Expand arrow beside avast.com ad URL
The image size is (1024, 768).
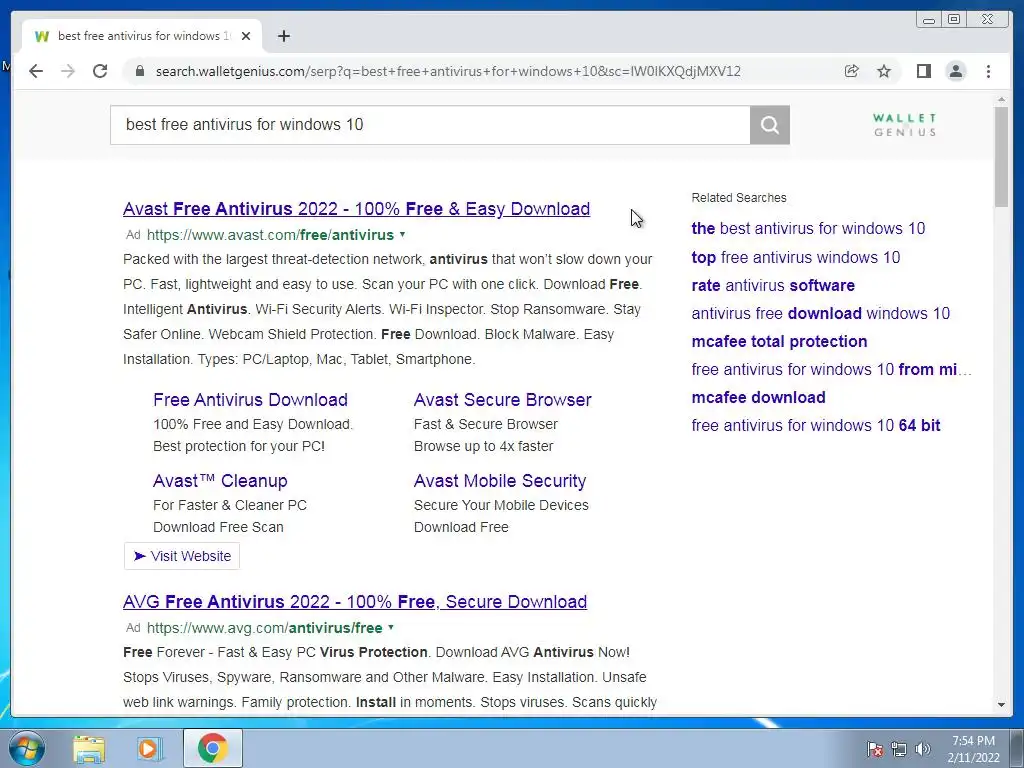click(402, 234)
